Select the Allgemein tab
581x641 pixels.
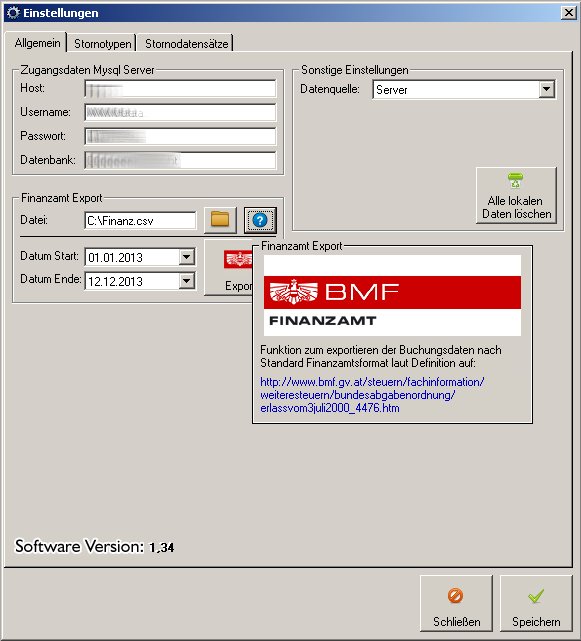pyautogui.click(x=37, y=42)
